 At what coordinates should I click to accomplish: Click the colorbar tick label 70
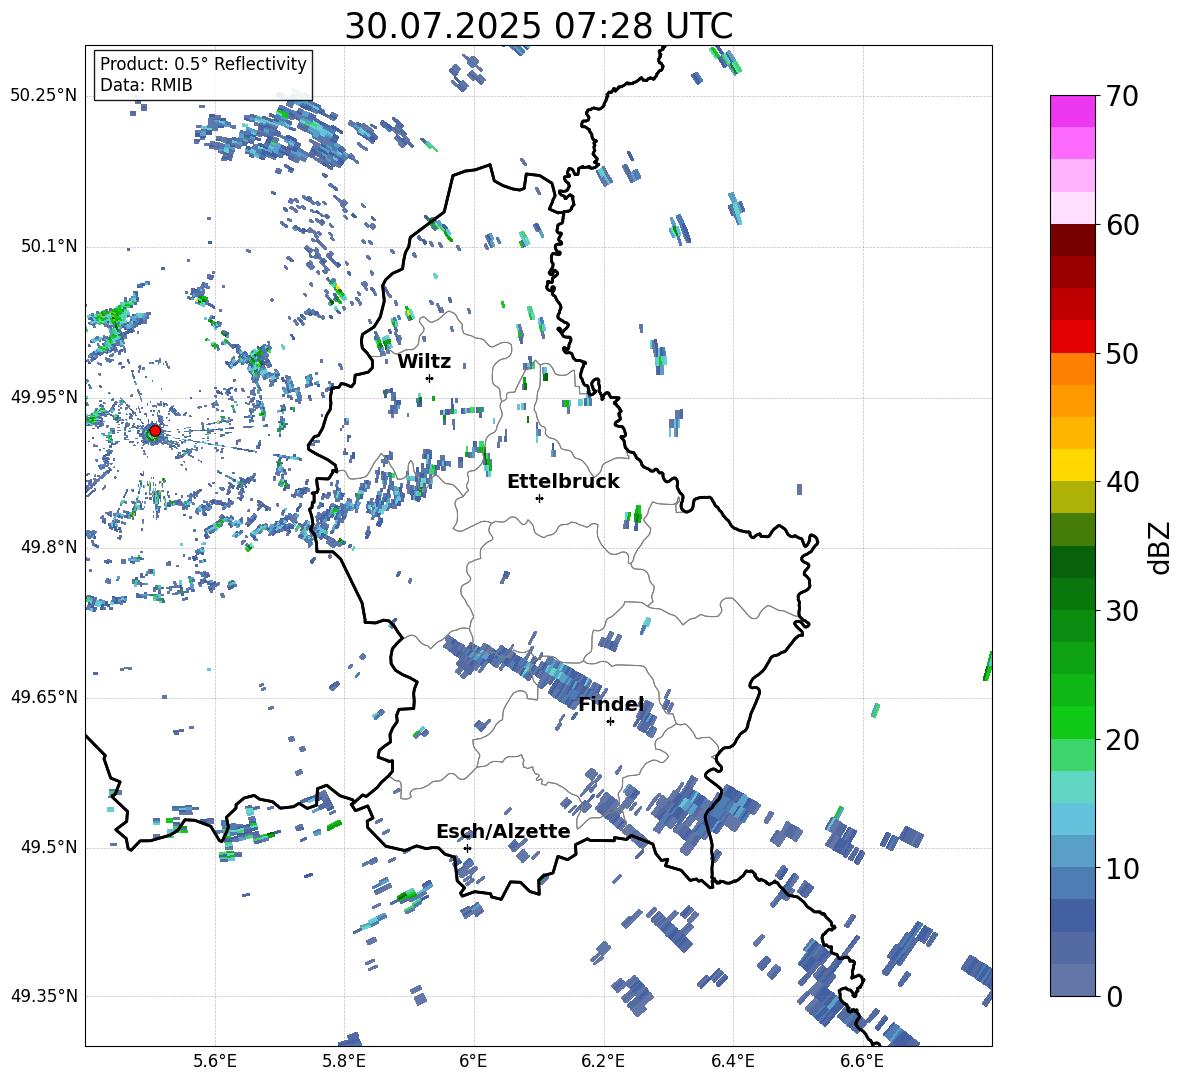[1122, 96]
